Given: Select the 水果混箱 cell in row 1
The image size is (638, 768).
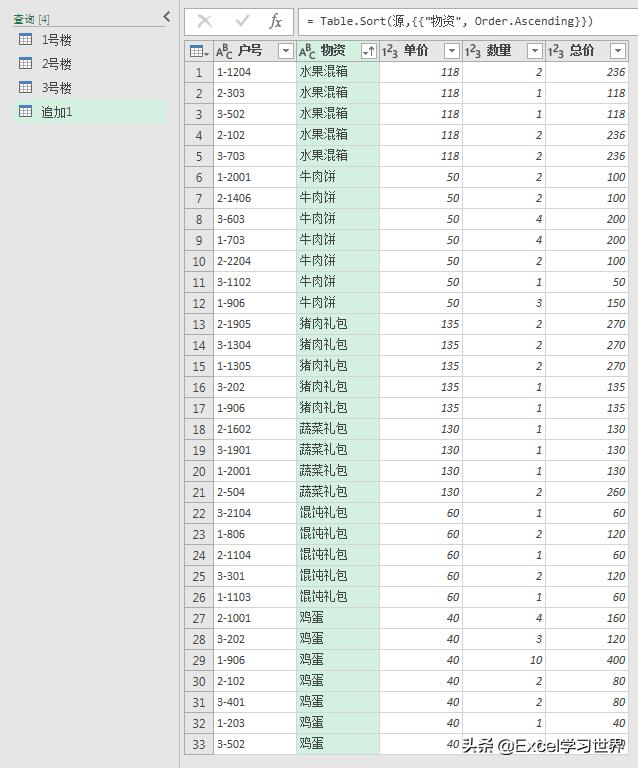Looking at the screenshot, I should point(338,72).
